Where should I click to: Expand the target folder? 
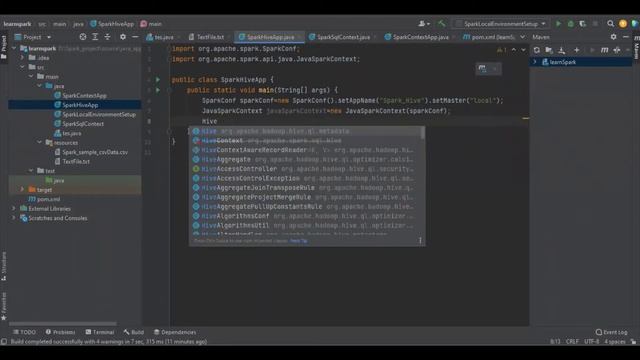coord(22,189)
